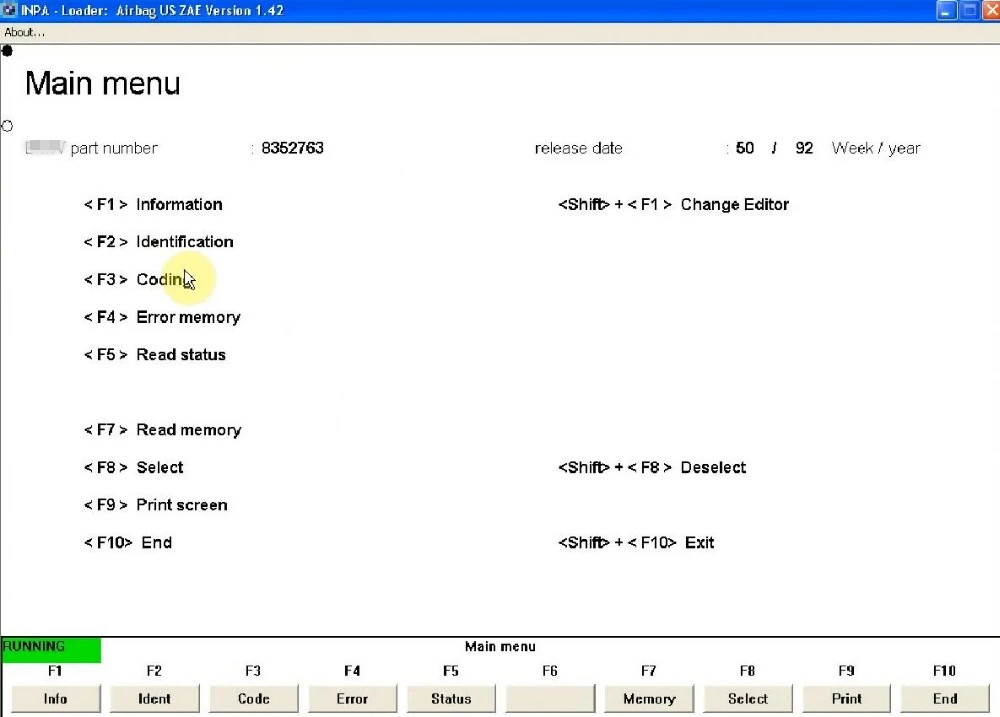
Task: Click the Print button under F9
Action: tap(846, 699)
